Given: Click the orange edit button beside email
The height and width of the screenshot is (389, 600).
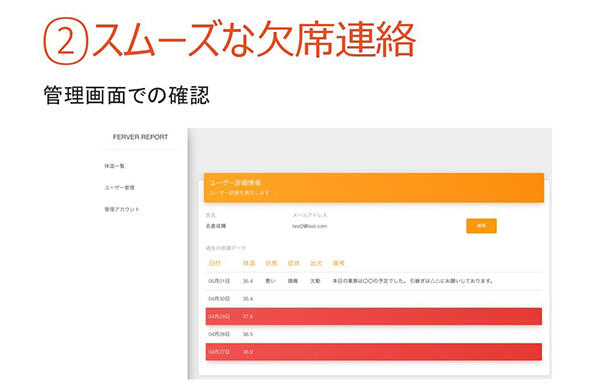Looking at the screenshot, I should click(x=481, y=226).
